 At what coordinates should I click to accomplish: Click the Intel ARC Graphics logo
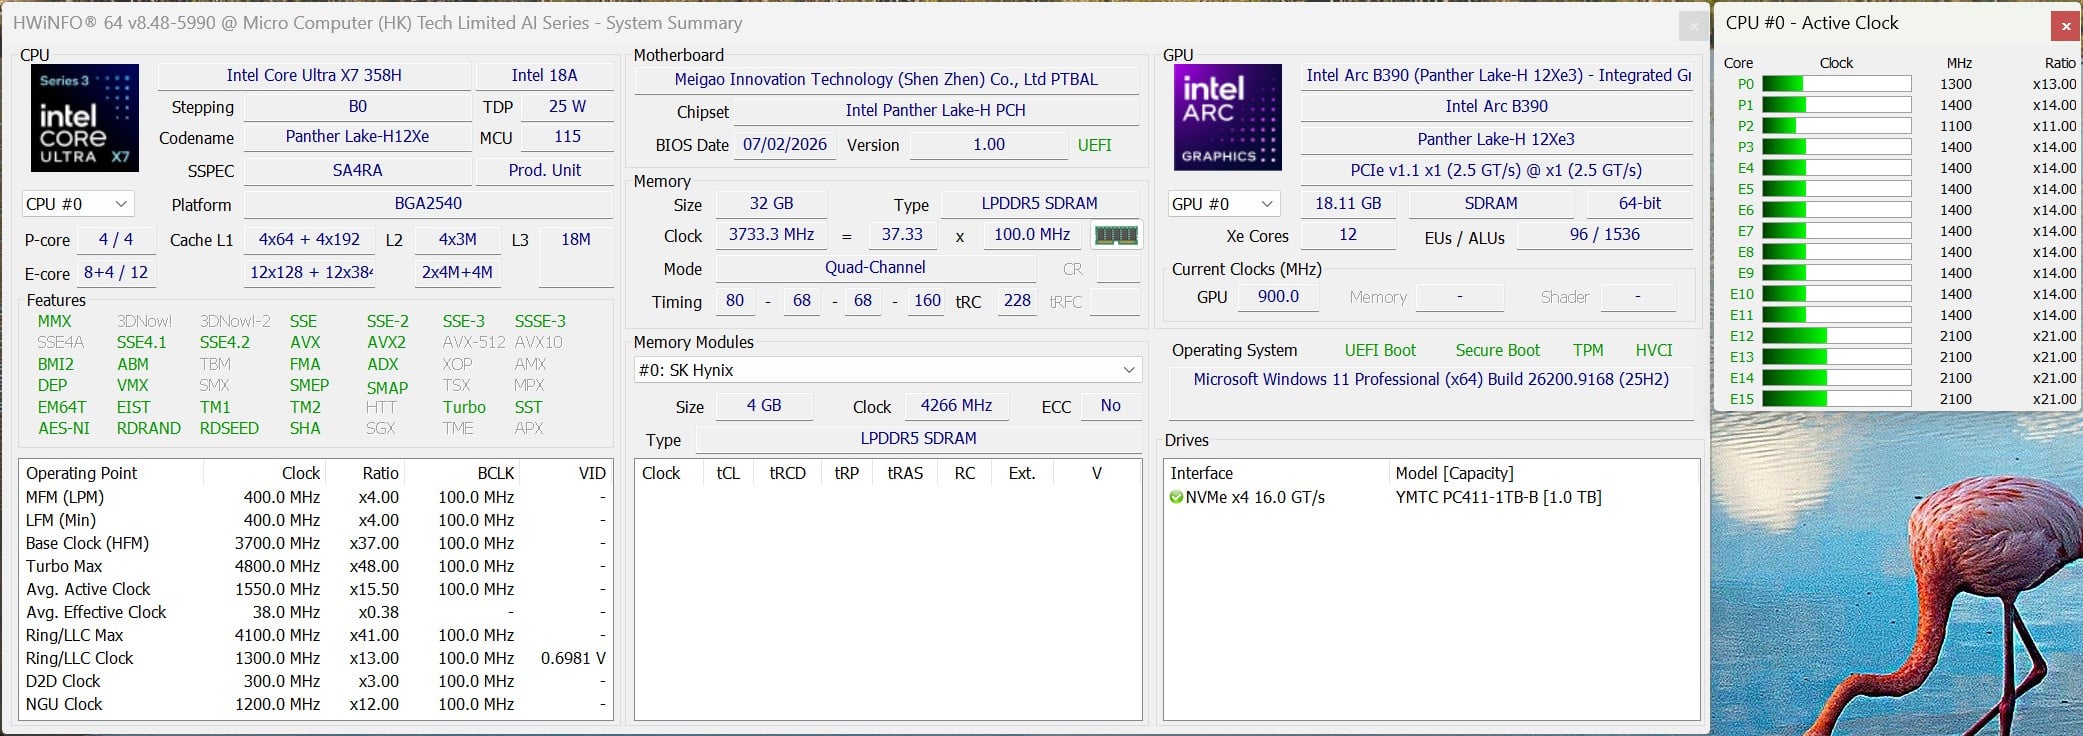point(1227,117)
